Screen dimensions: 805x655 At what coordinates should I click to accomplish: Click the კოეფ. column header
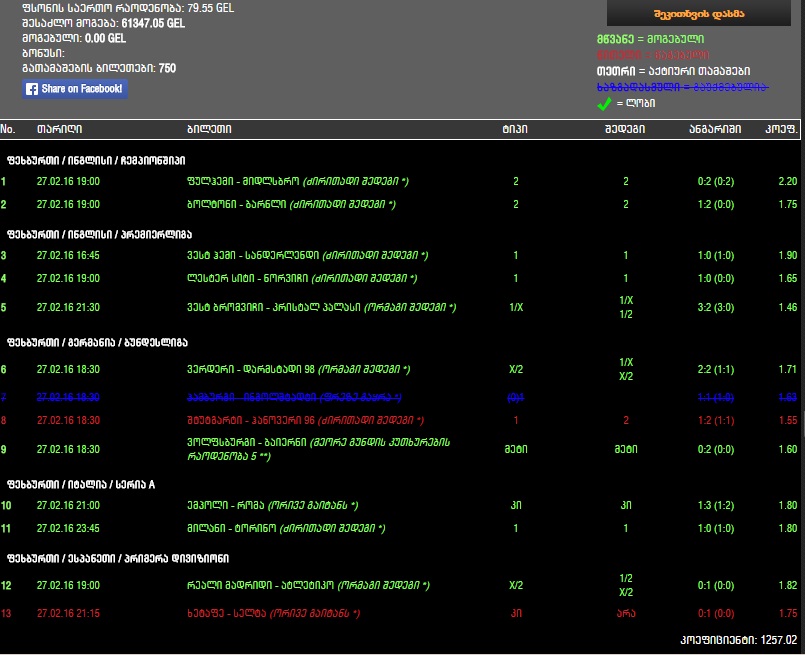click(x=780, y=129)
